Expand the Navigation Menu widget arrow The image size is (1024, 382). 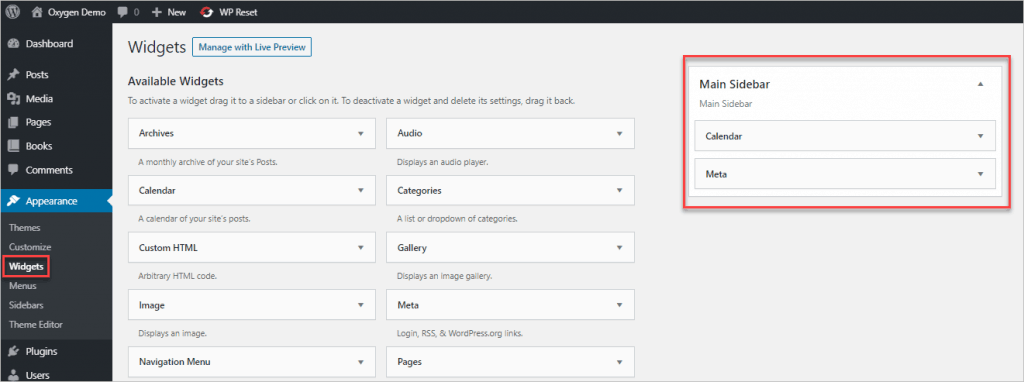(x=360, y=362)
